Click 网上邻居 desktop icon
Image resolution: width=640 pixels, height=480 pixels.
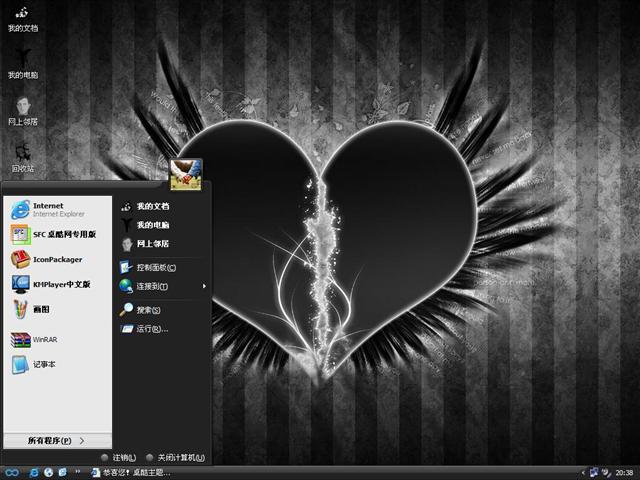click(23, 111)
